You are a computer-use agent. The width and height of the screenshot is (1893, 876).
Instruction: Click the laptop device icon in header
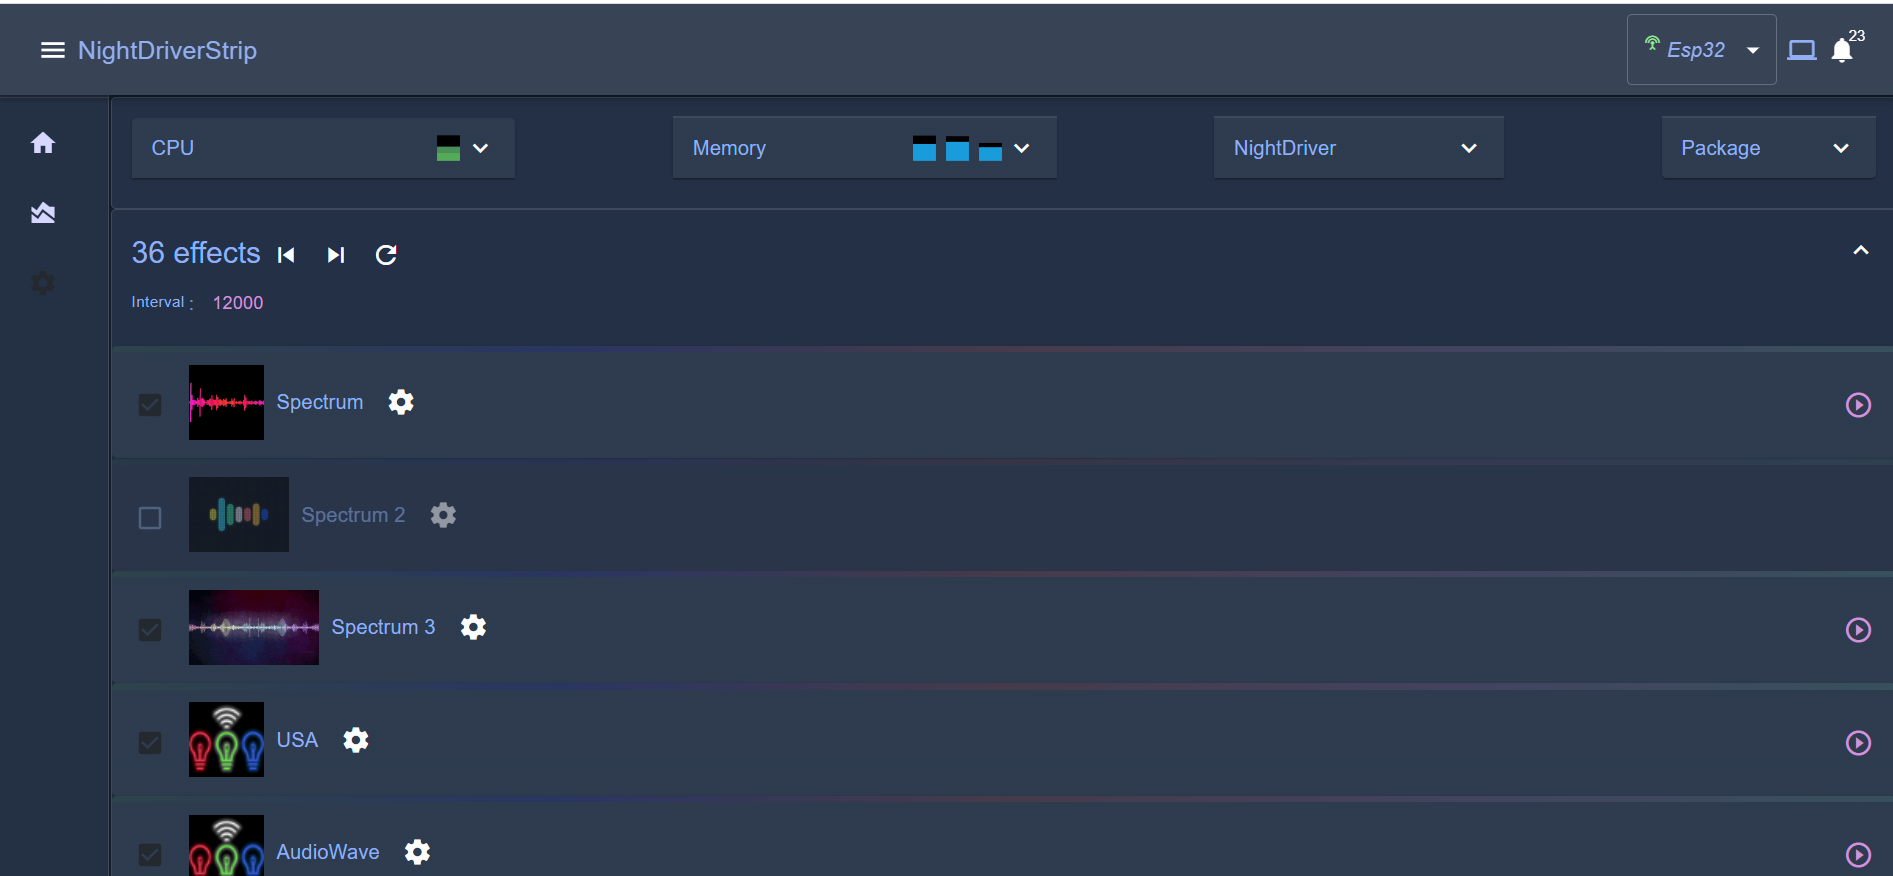pos(1802,50)
